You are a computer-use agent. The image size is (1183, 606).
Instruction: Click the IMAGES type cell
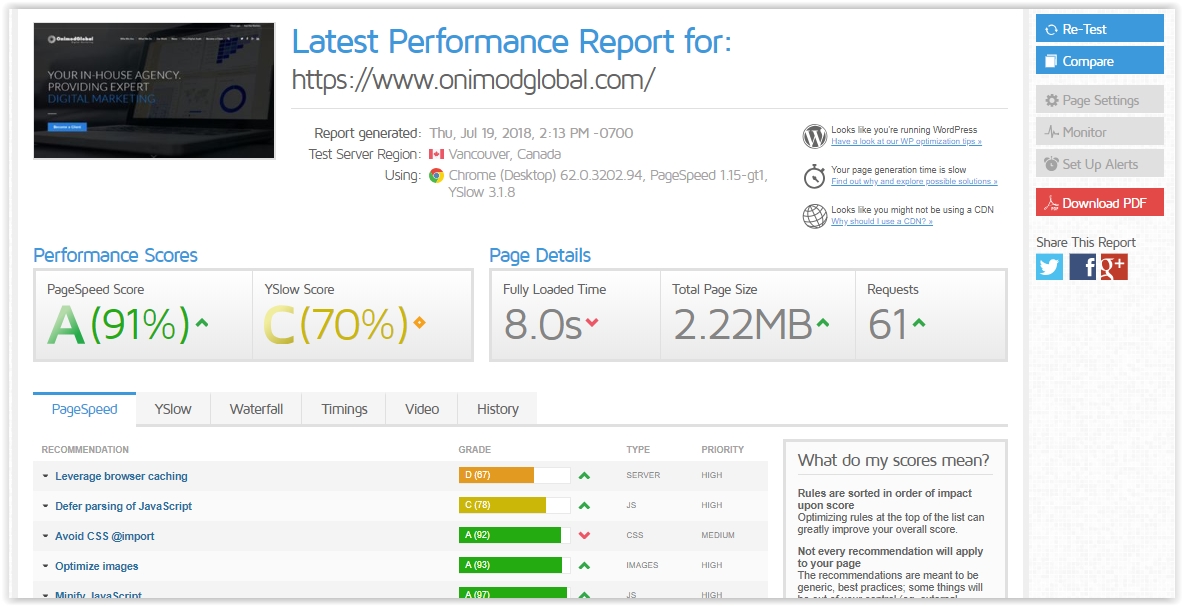[642, 565]
